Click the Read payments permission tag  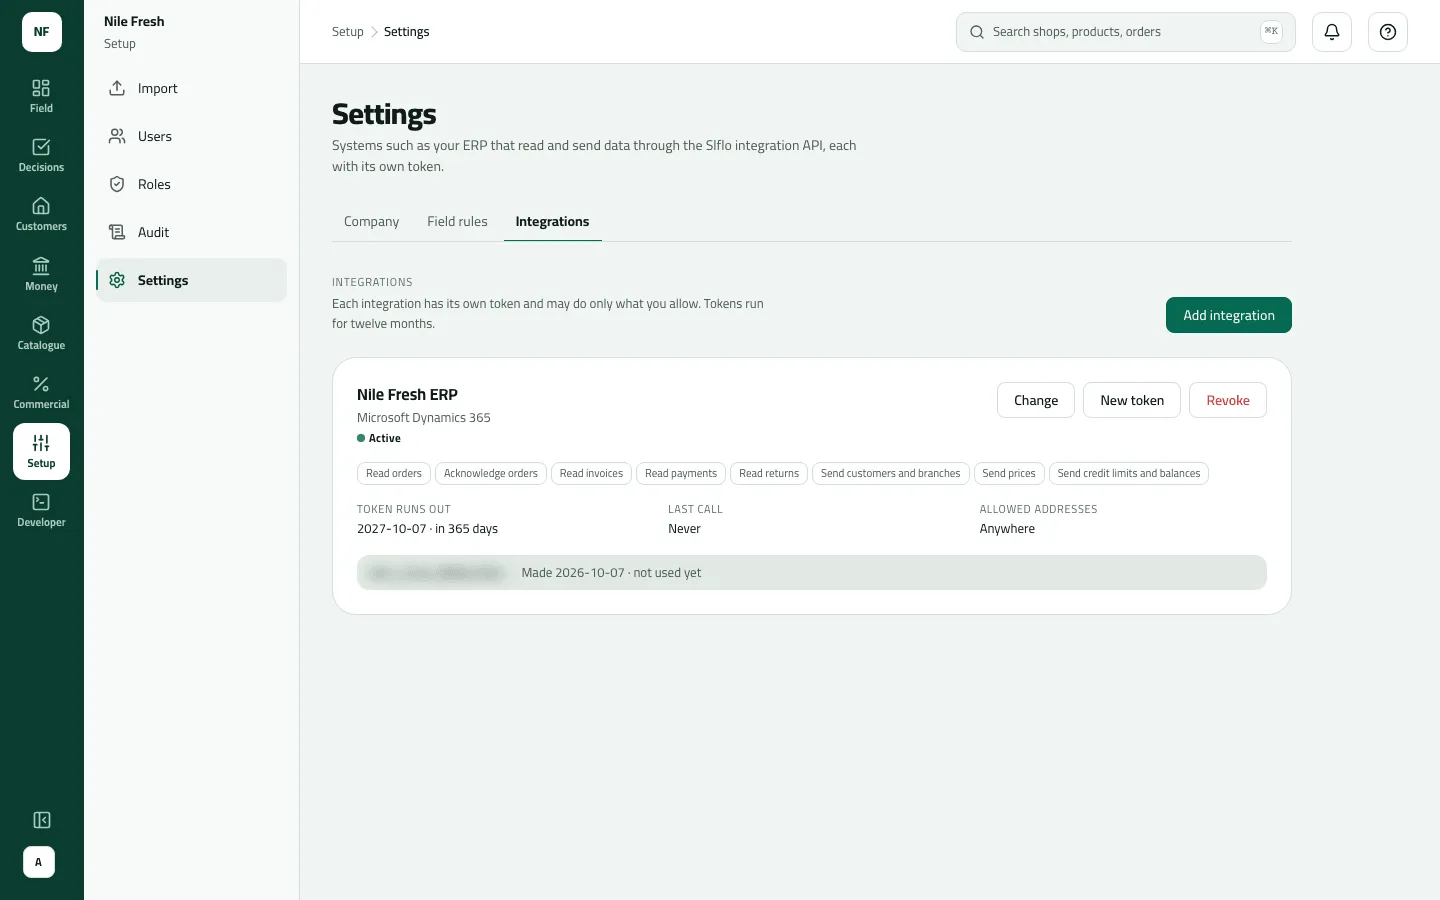(x=681, y=473)
